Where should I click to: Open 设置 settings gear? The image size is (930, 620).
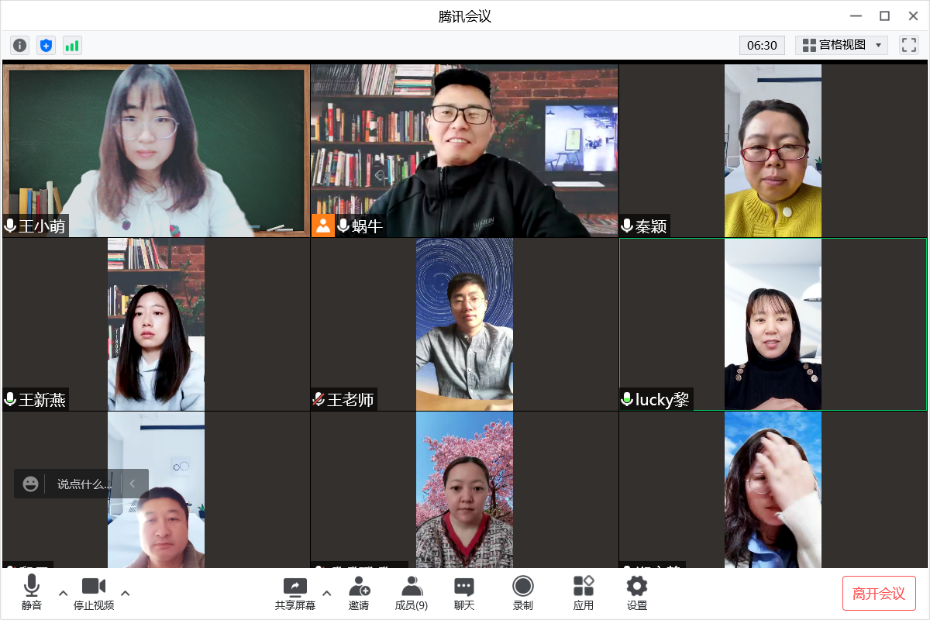[x=637, y=592]
